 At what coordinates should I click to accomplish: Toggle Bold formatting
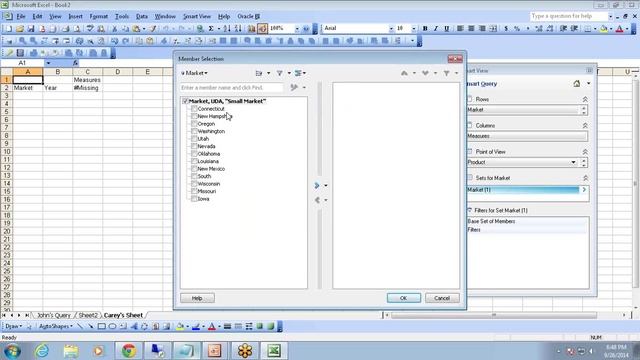(425, 29)
